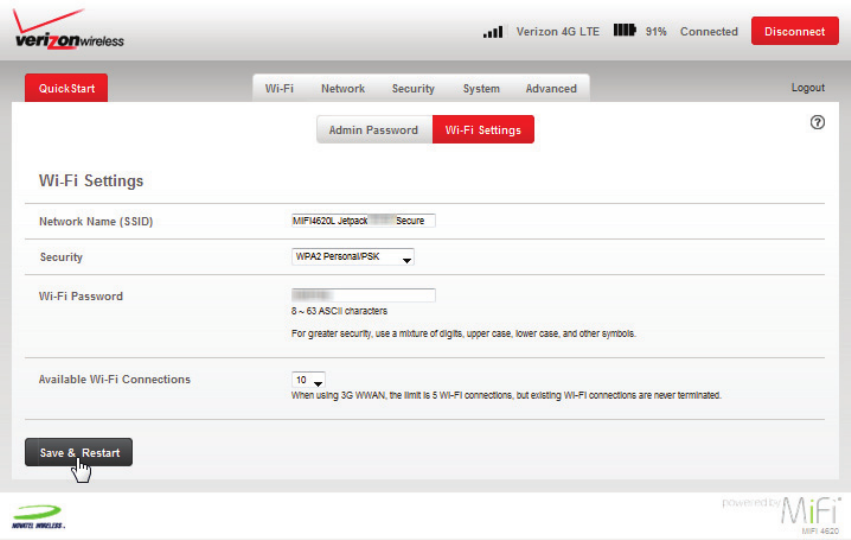Click the Wi-Fi Settings page heading

pyautogui.click(x=91, y=181)
